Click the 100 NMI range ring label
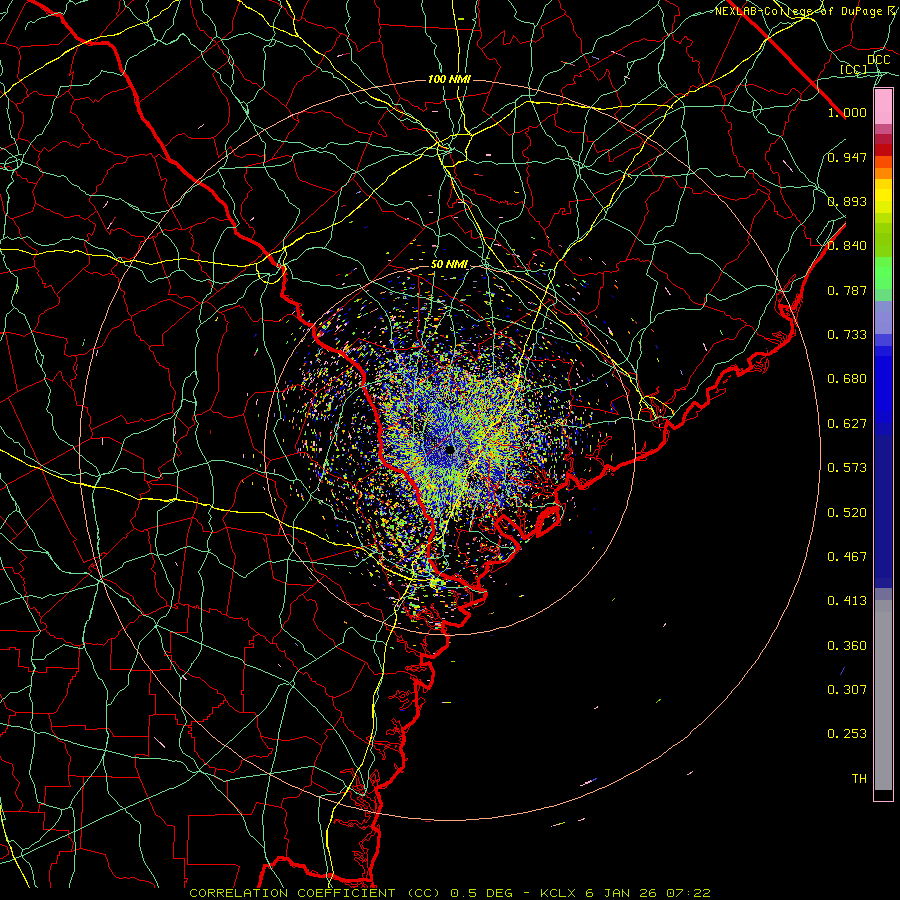 point(449,79)
